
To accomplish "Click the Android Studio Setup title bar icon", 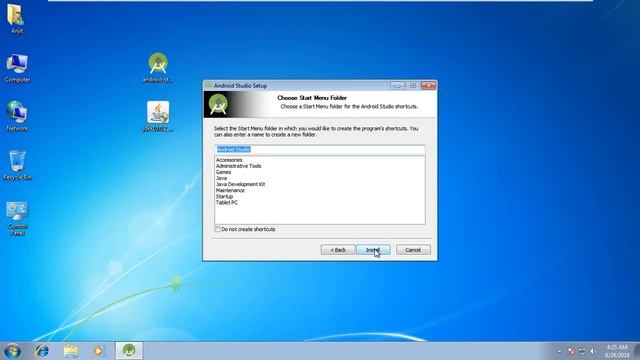I will tap(209, 86).
